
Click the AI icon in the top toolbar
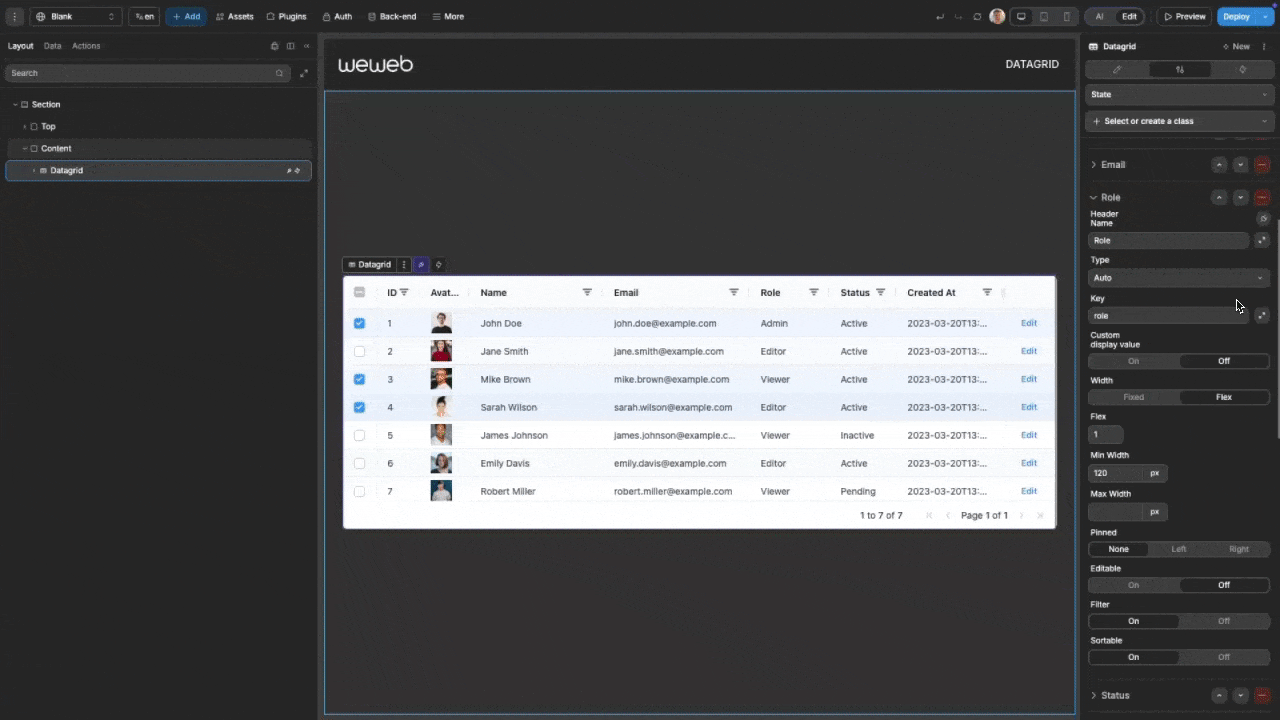tap(1099, 16)
